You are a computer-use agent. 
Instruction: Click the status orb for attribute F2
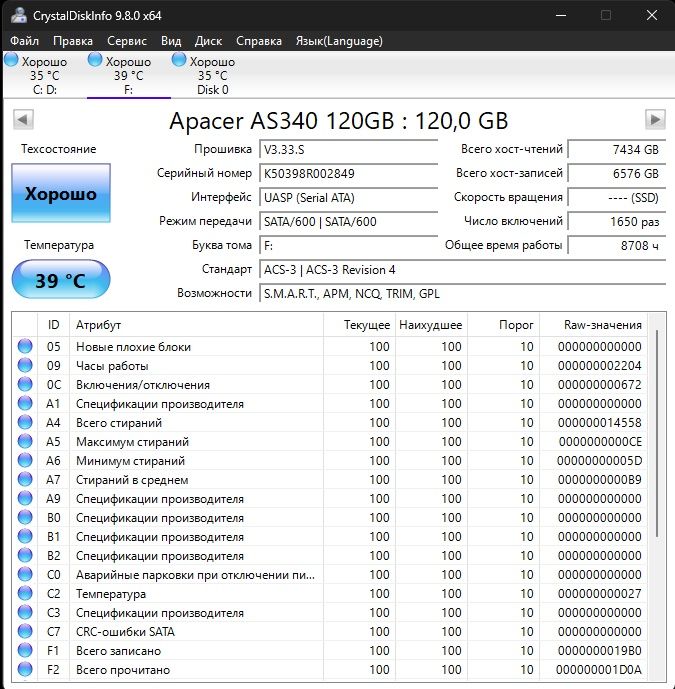[25, 669]
